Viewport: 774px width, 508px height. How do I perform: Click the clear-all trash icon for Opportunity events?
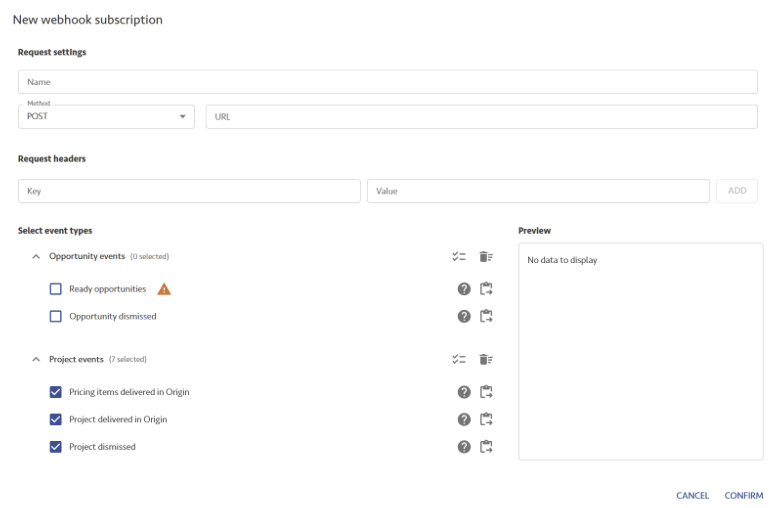(486, 257)
